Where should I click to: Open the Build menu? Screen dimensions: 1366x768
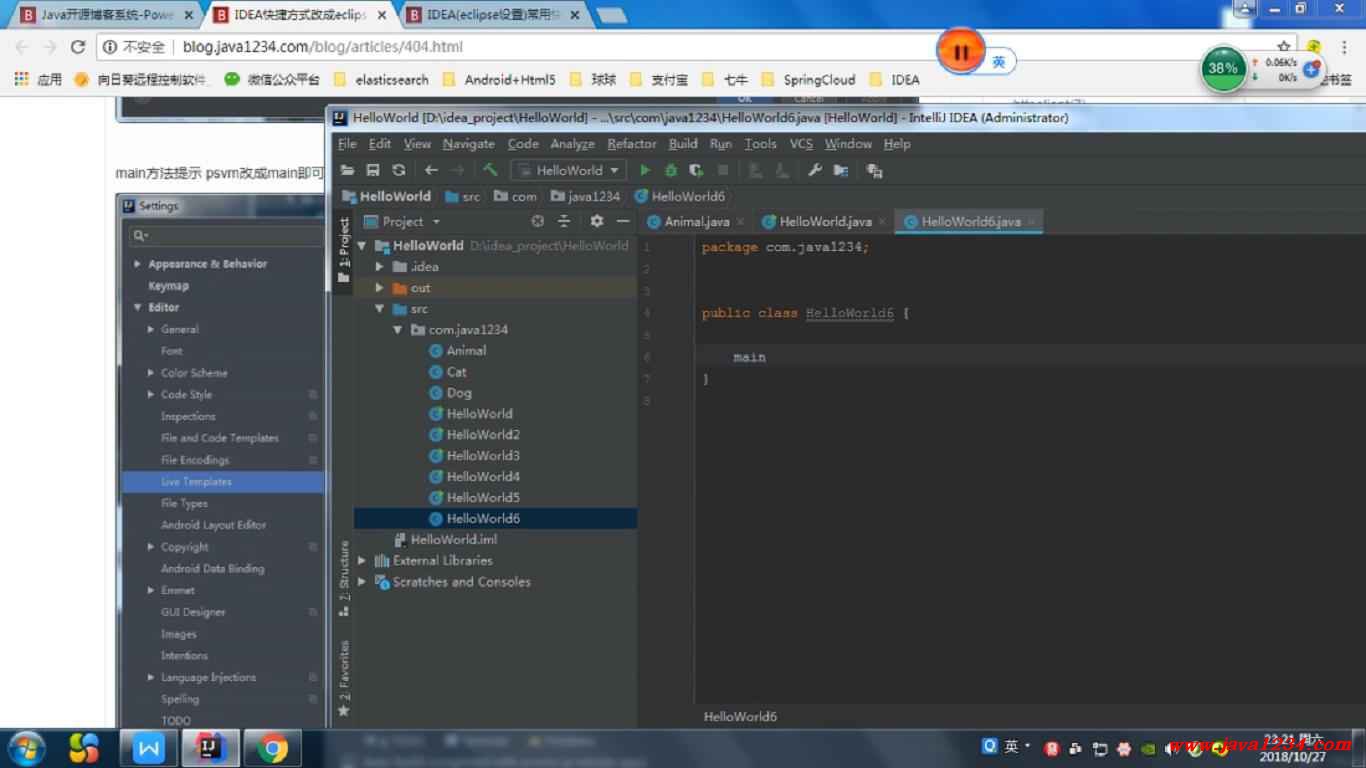click(683, 144)
